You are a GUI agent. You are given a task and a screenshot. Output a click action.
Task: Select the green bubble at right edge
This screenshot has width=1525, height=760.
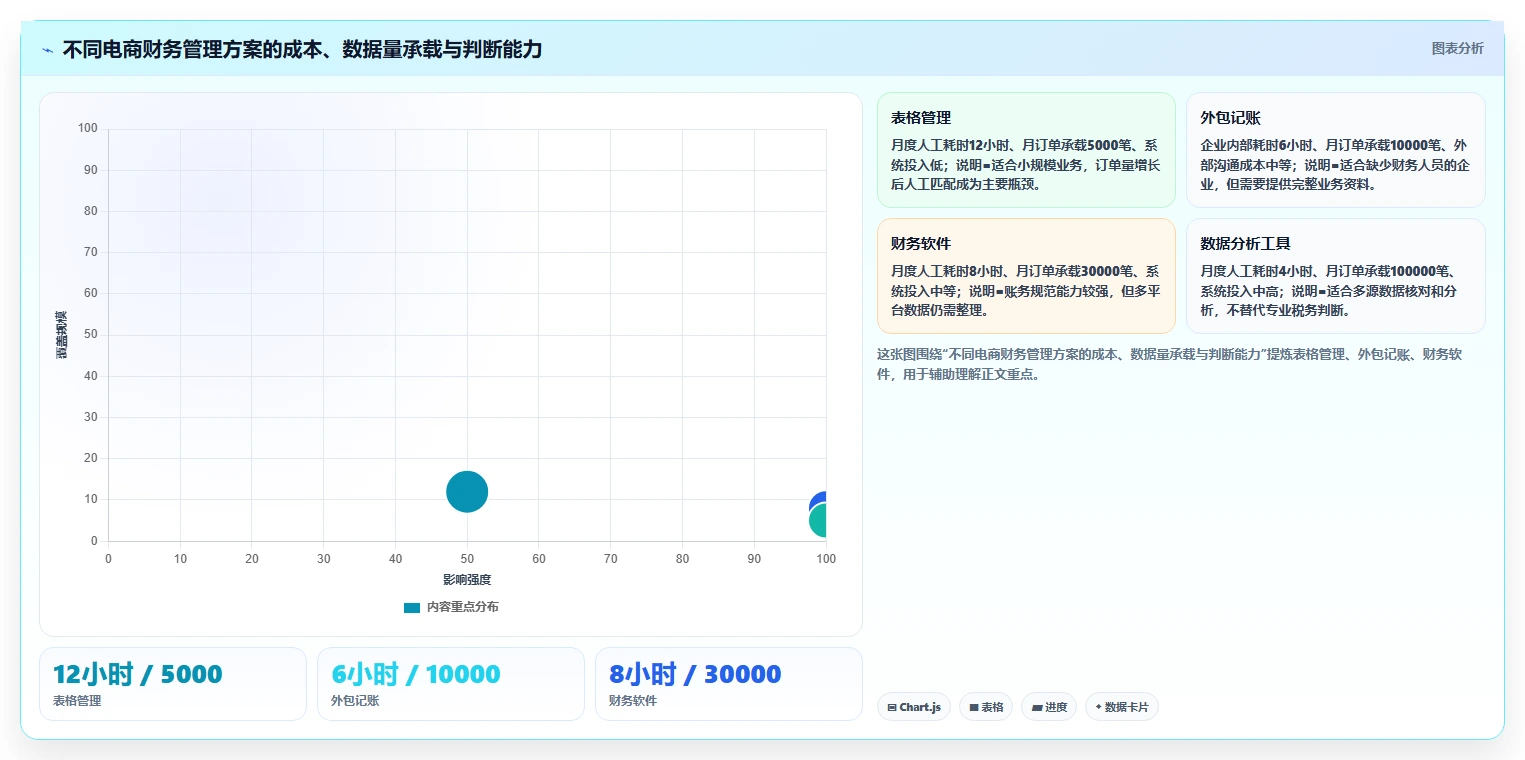coord(819,522)
